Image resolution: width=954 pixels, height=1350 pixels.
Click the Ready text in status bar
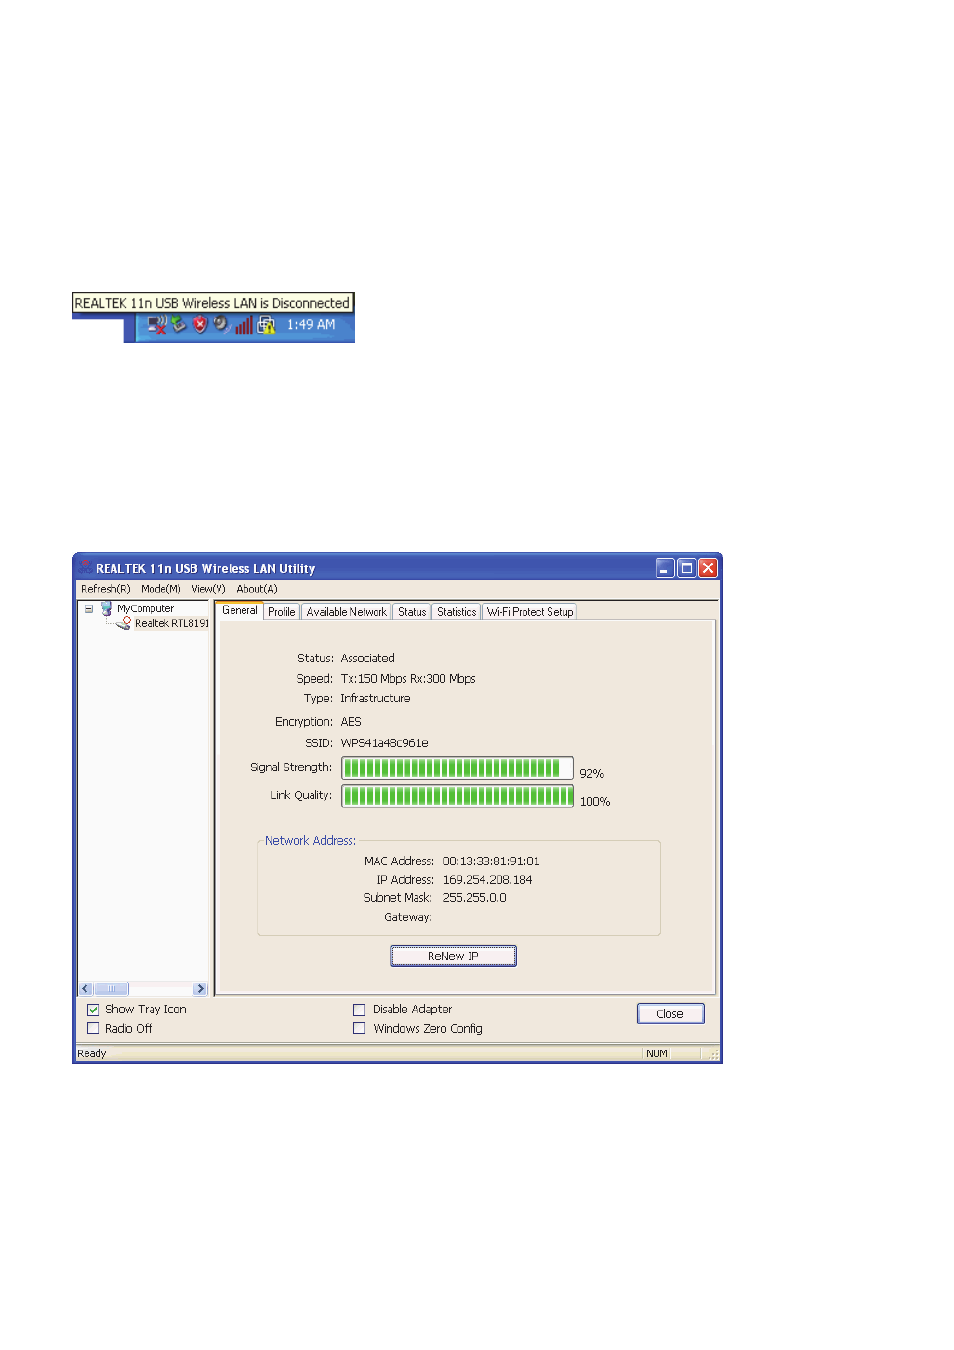point(92,1053)
